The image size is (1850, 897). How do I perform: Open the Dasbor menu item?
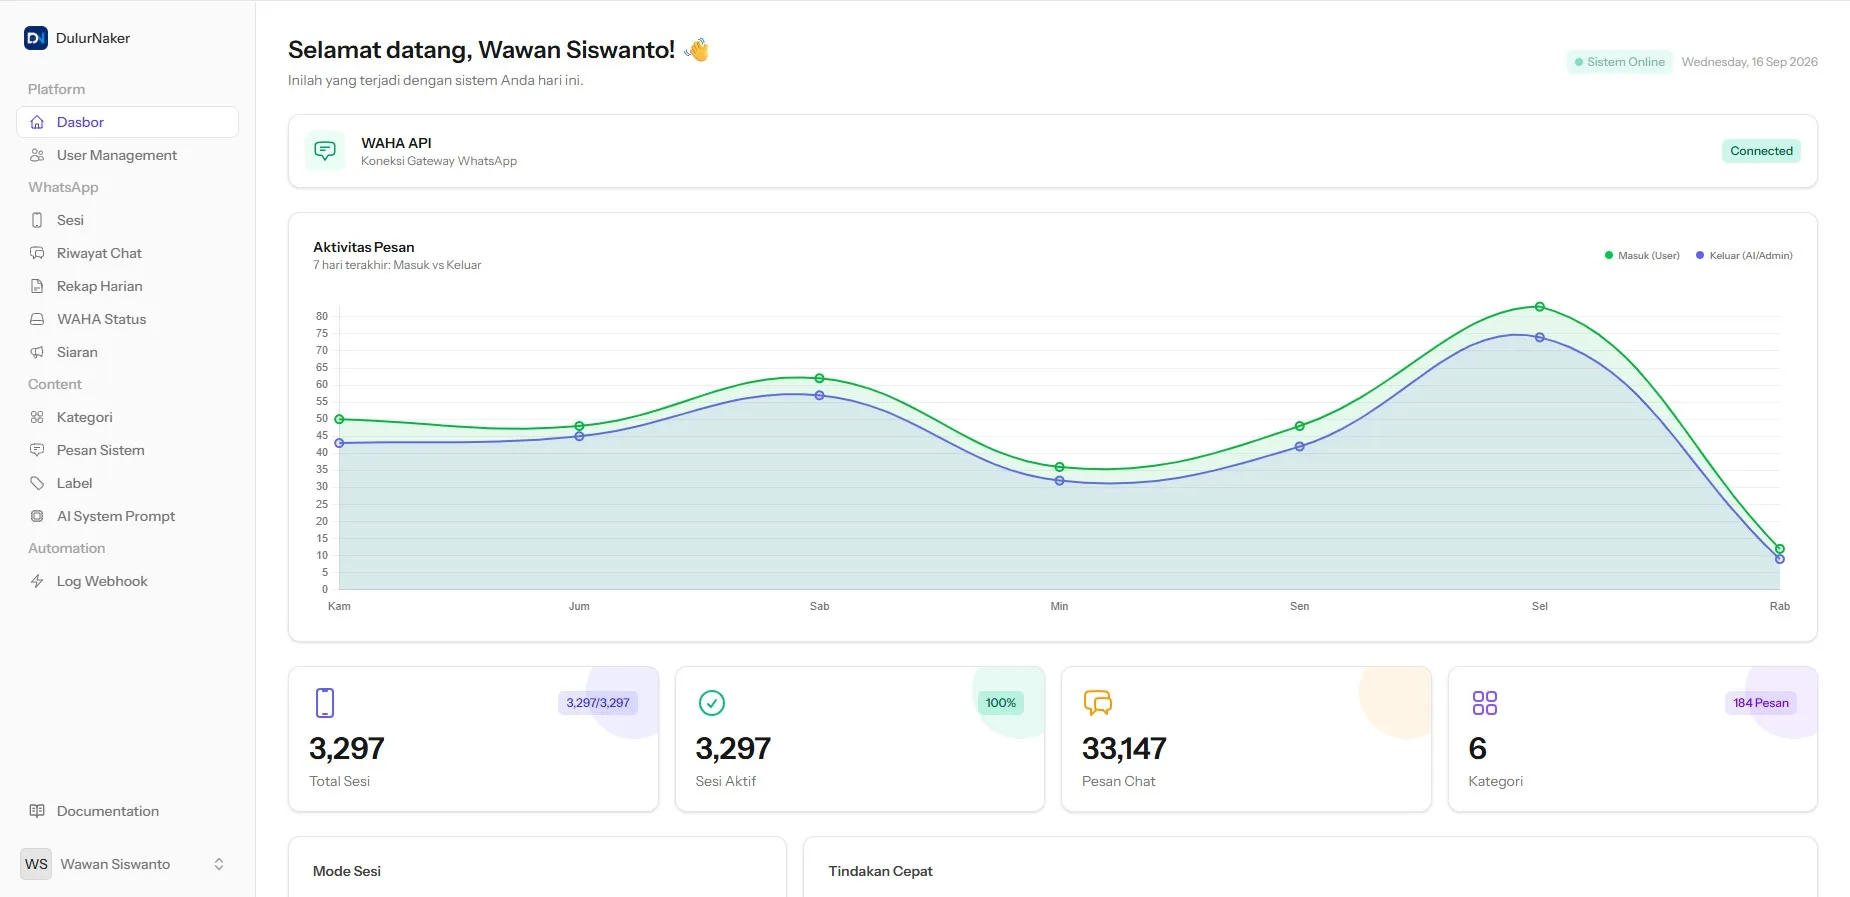[128, 122]
